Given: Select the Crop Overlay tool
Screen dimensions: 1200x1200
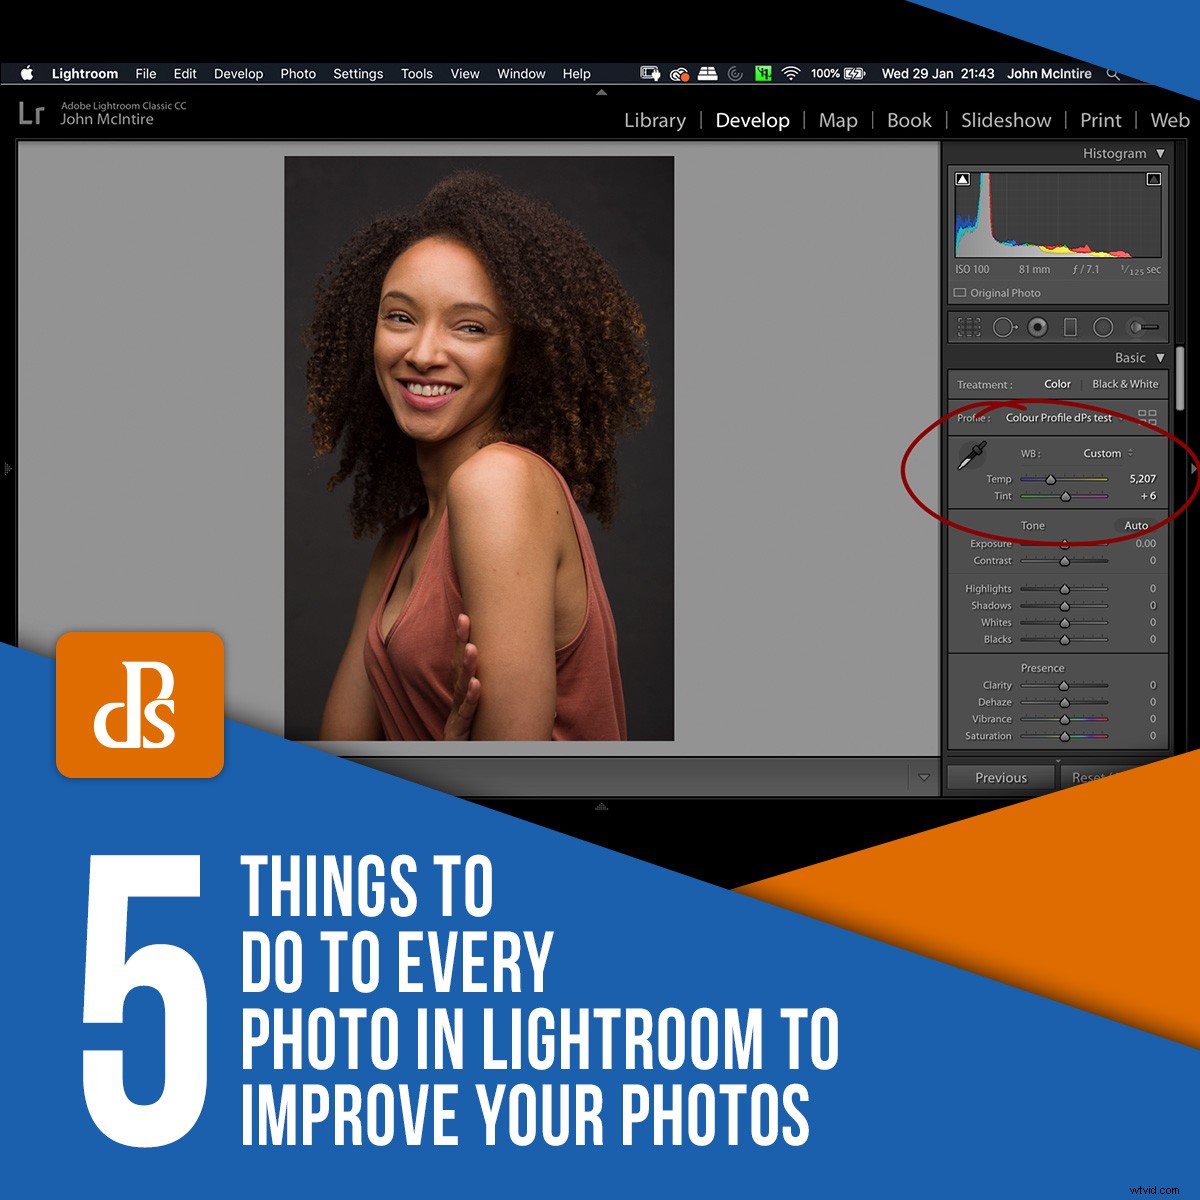Looking at the screenshot, I should tap(969, 327).
